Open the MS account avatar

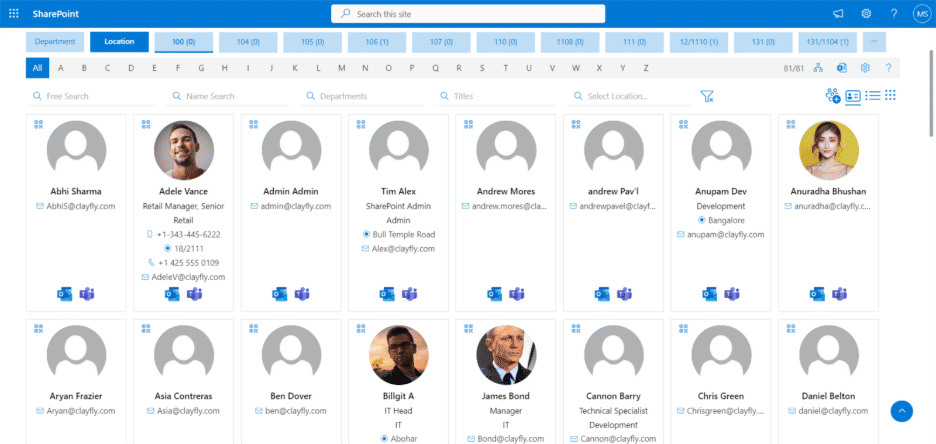coord(921,14)
